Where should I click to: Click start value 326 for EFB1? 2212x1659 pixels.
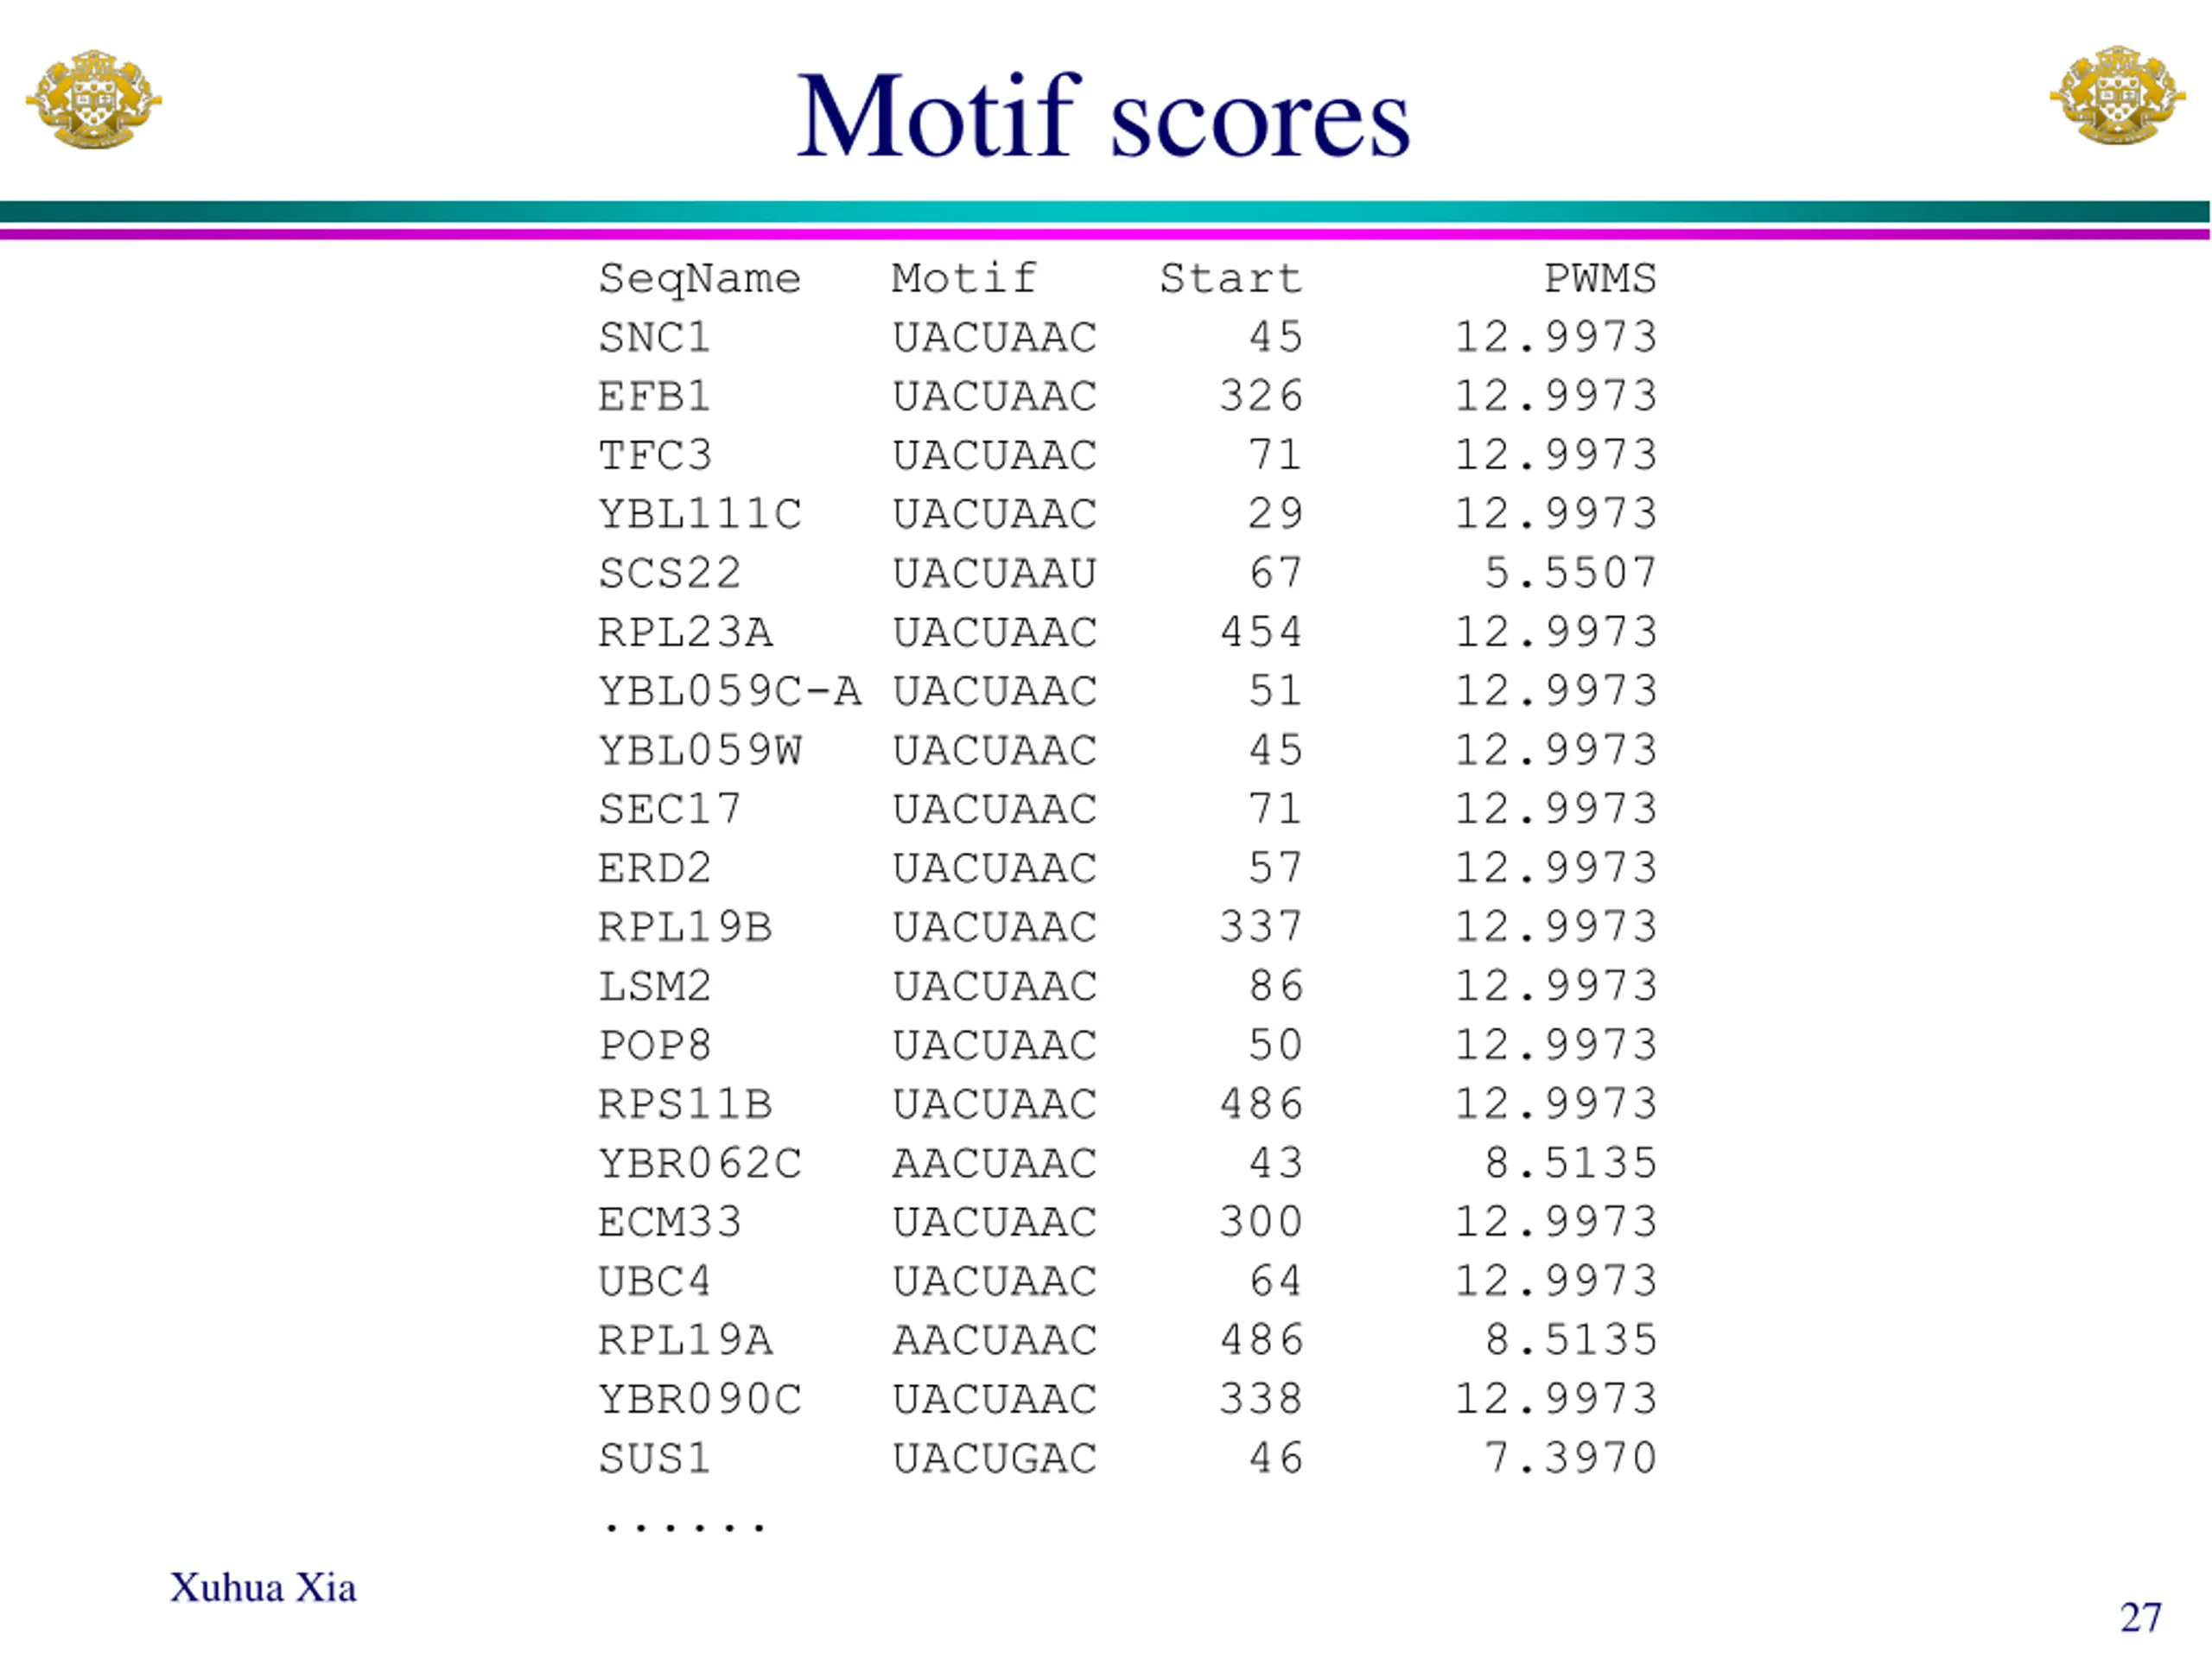1261,396
